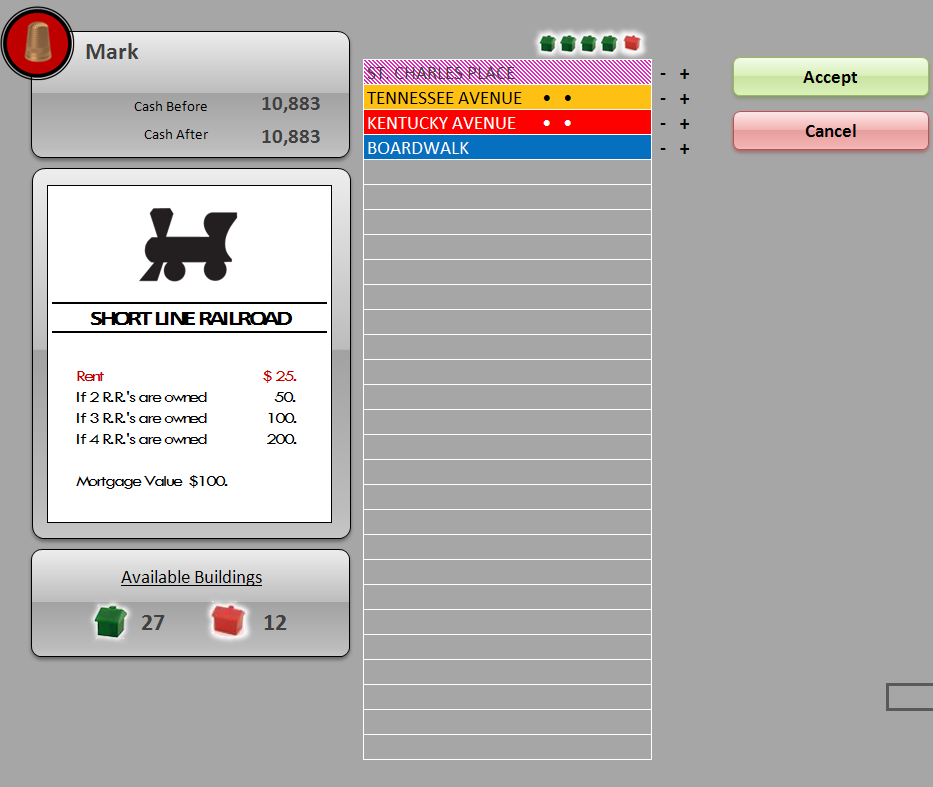Remove a house from Tennessee Avenue
The image size is (933, 787).
[663, 99]
